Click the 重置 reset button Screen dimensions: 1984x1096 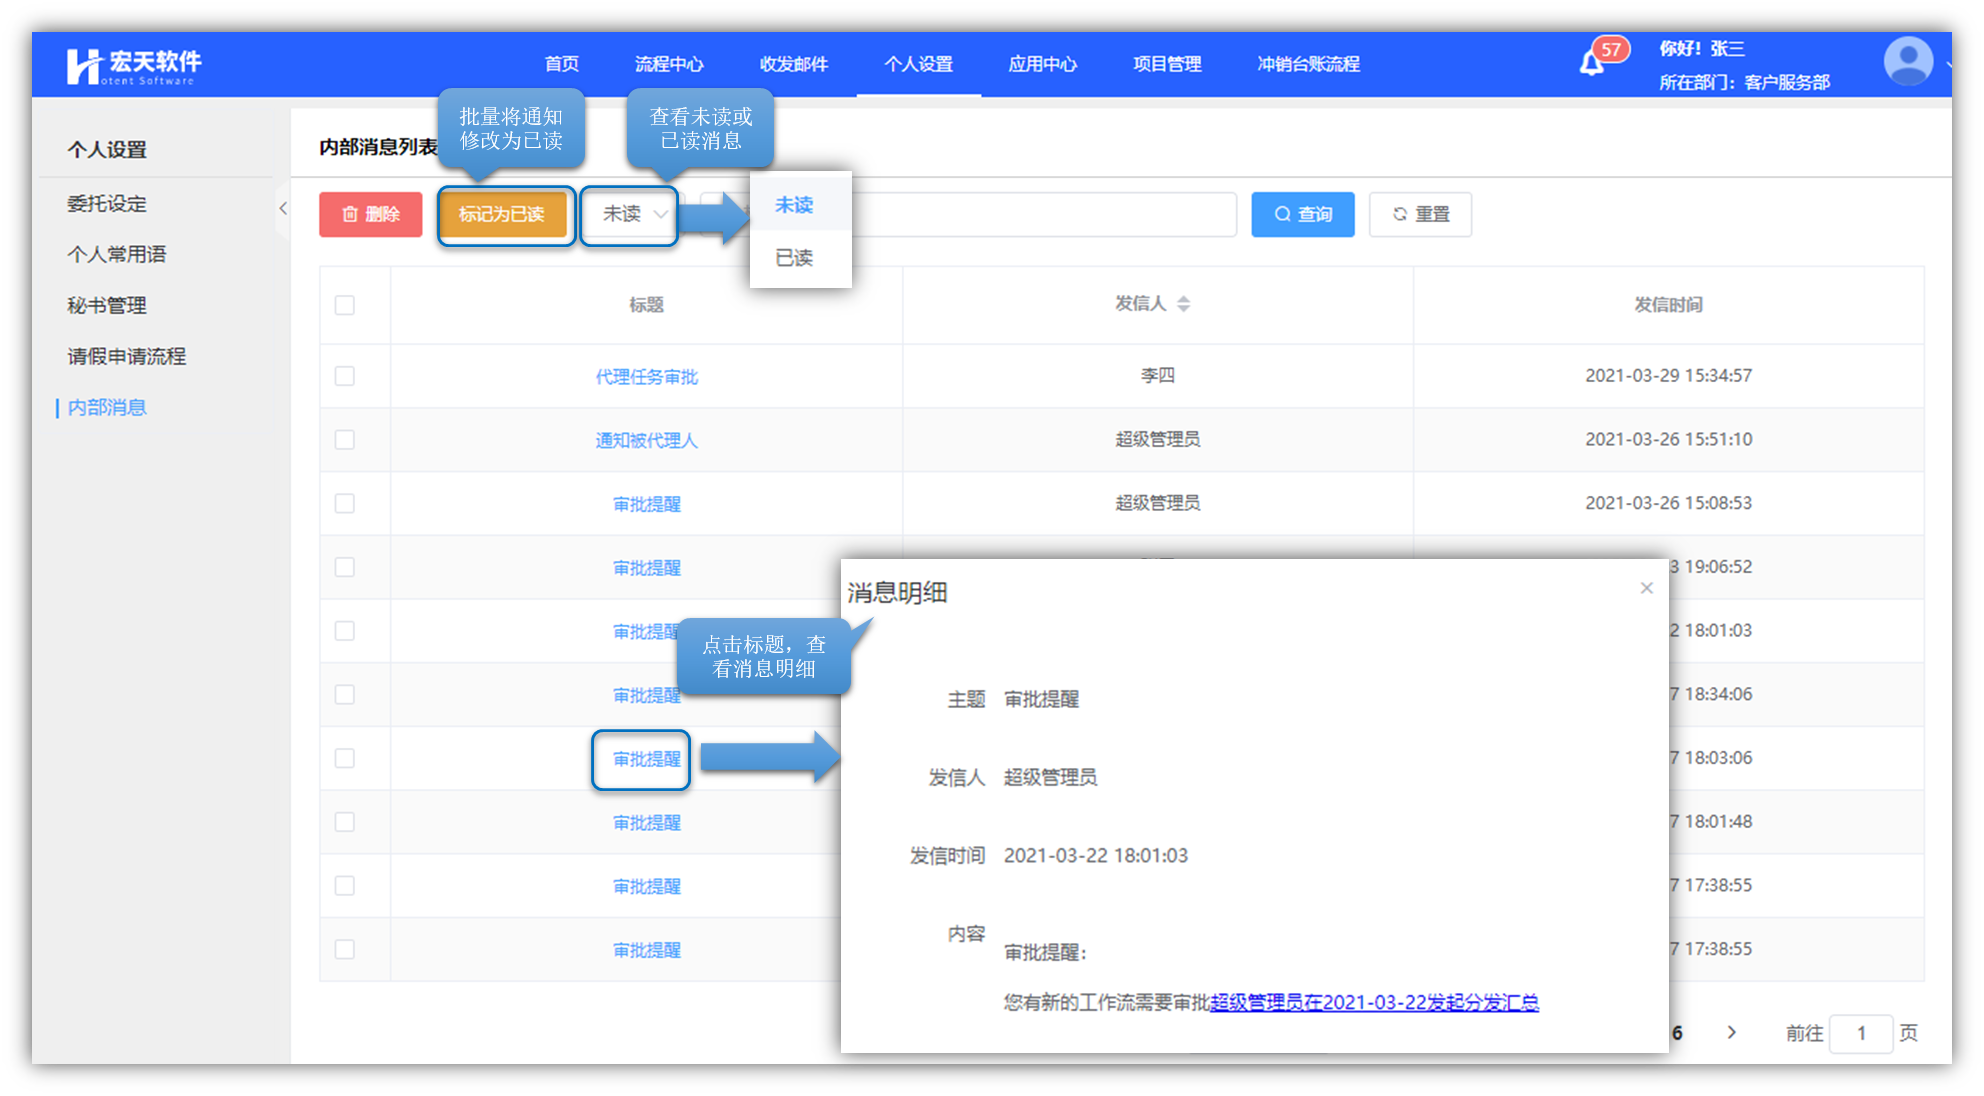click(x=1420, y=214)
